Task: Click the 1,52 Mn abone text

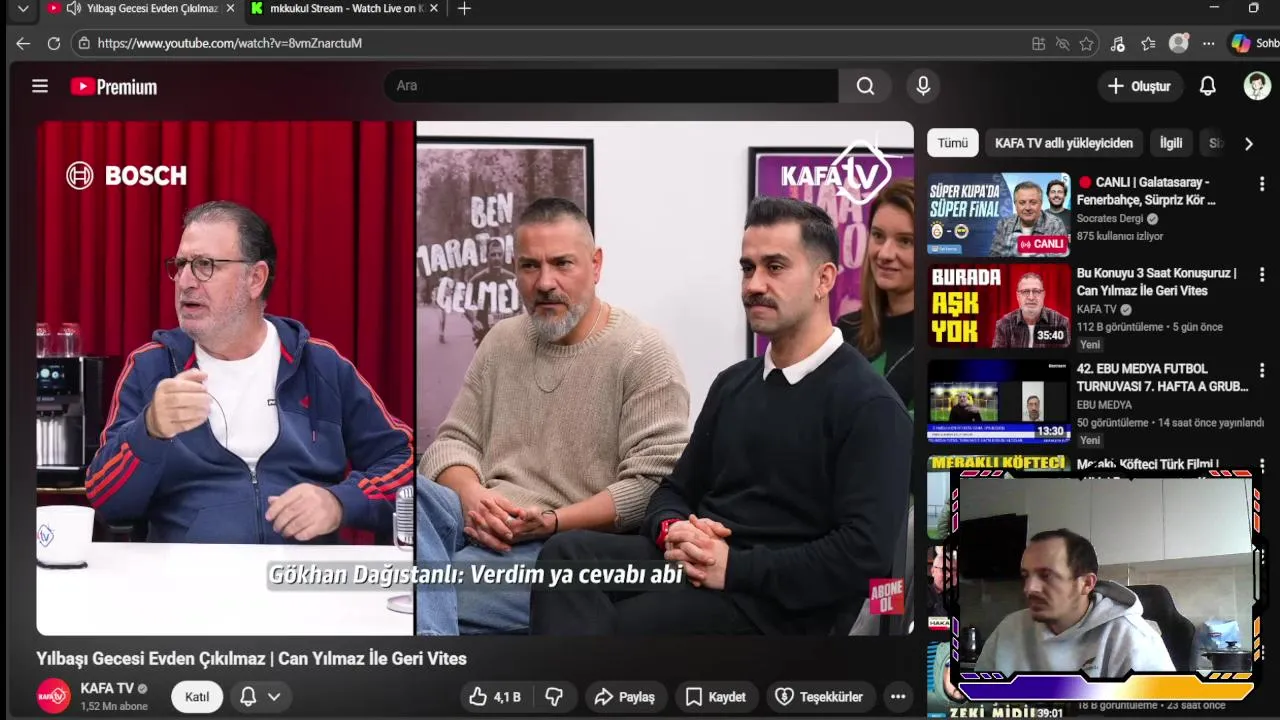Action: pyautogui.click(x=114, y=706)
